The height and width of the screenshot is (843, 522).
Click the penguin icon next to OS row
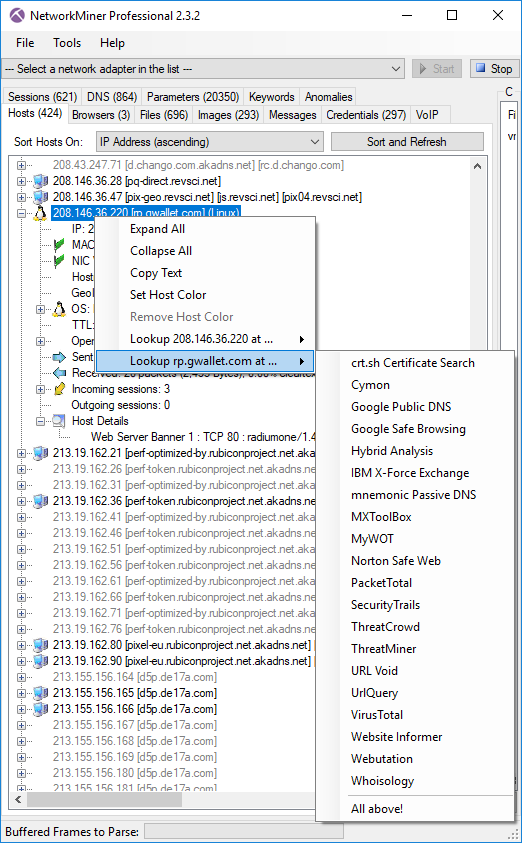coord(59,309)
